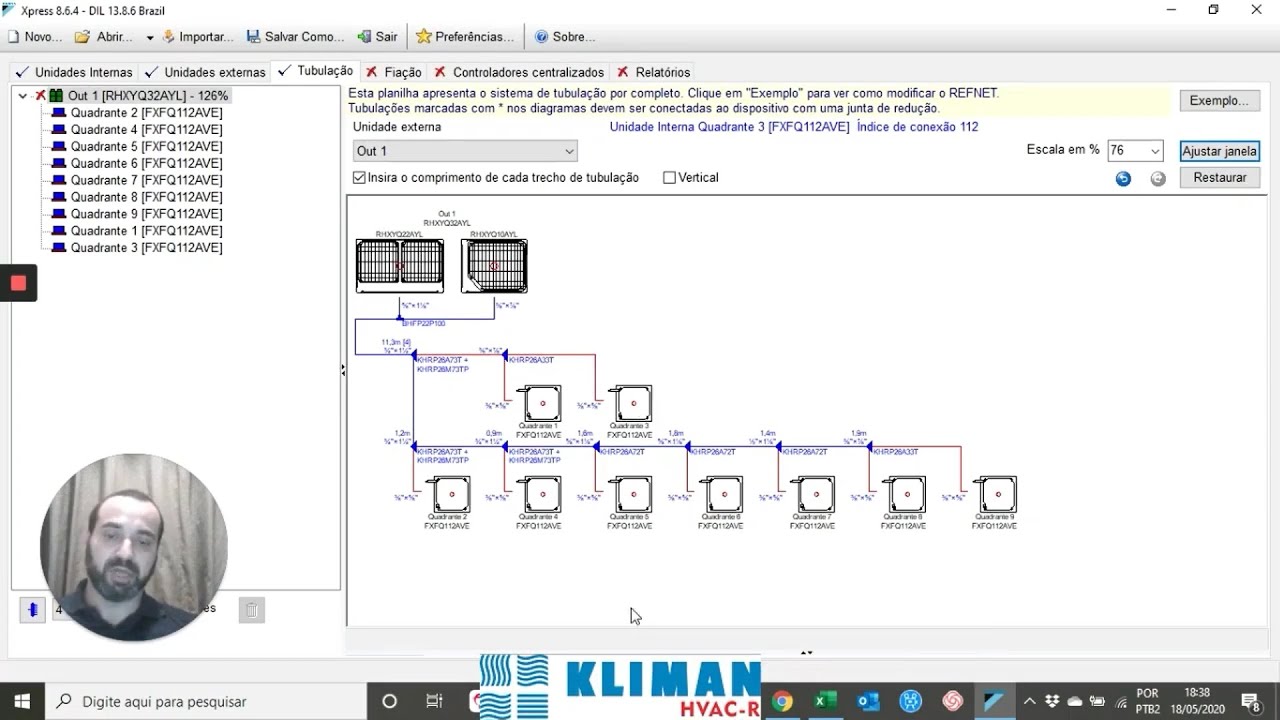This screenshot has width=1280, height=720.
Task: Select Quadrante 7 in the tree list
Action: click(146, 180)
